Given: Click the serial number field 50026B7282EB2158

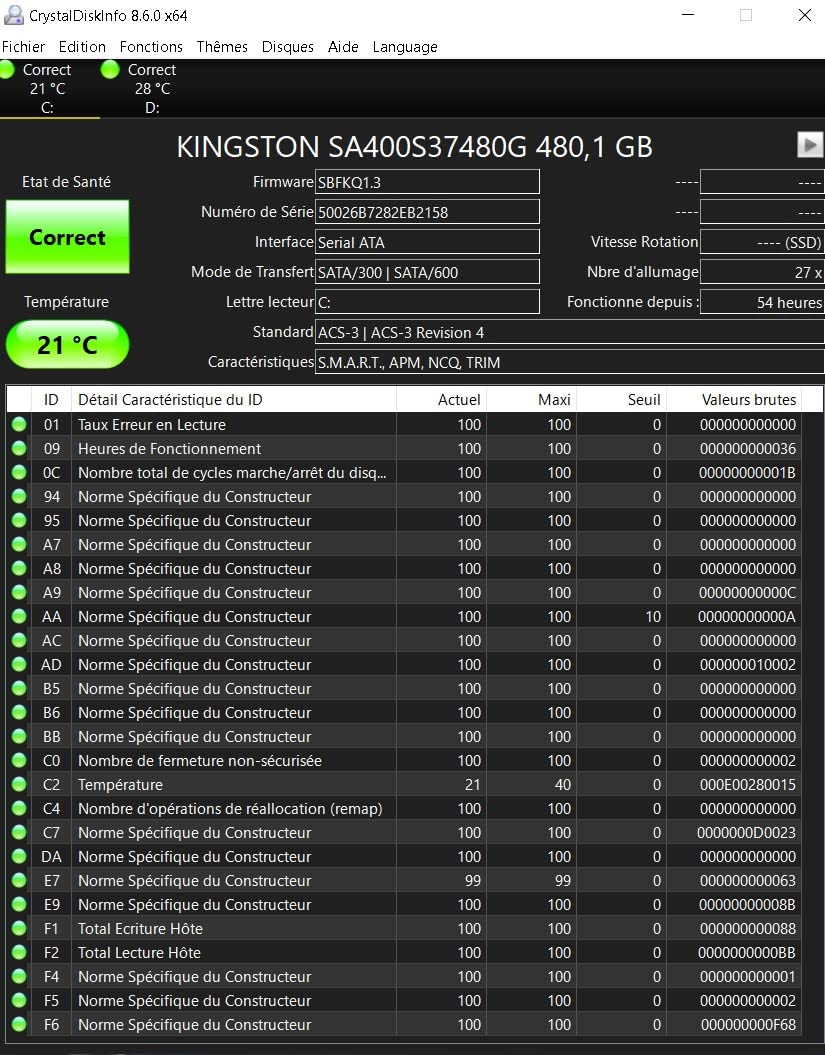Looking at the screenshot, I should [427, 212].
